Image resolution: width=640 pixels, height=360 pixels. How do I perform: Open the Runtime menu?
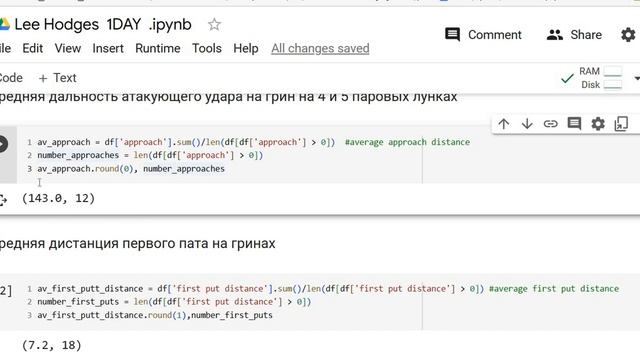coord(158,48)
